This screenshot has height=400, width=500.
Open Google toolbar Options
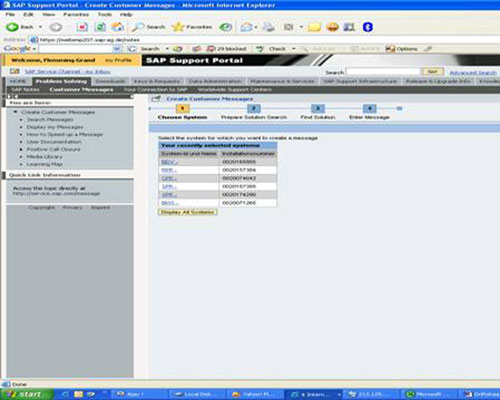click(401, 49)
